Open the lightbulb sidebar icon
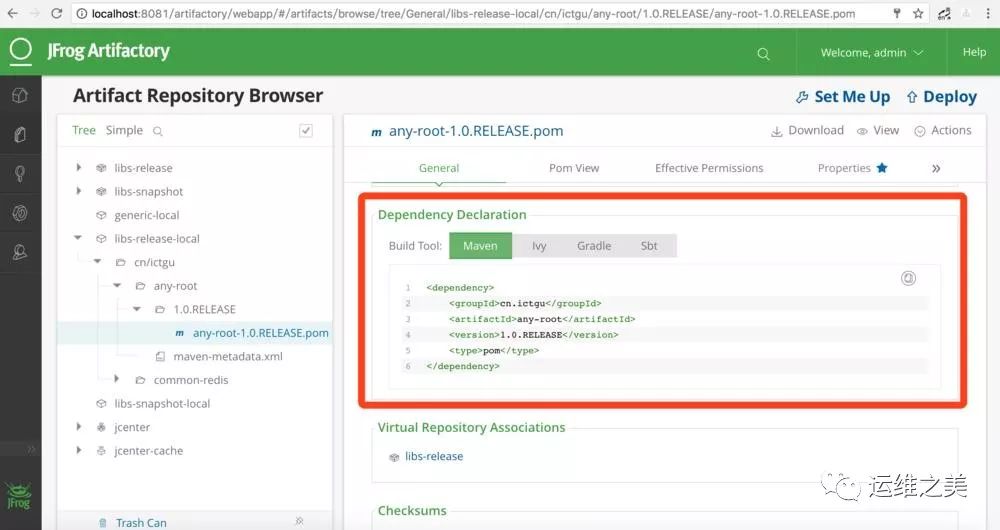 click(x=20, y=174)
